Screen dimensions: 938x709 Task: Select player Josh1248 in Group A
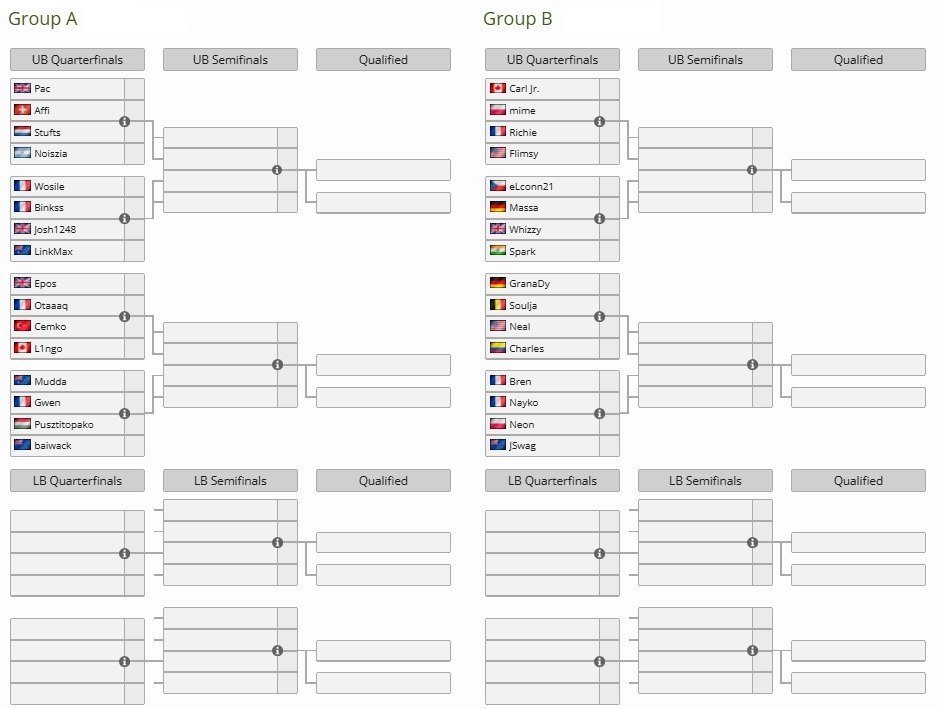tap(55, 229)
